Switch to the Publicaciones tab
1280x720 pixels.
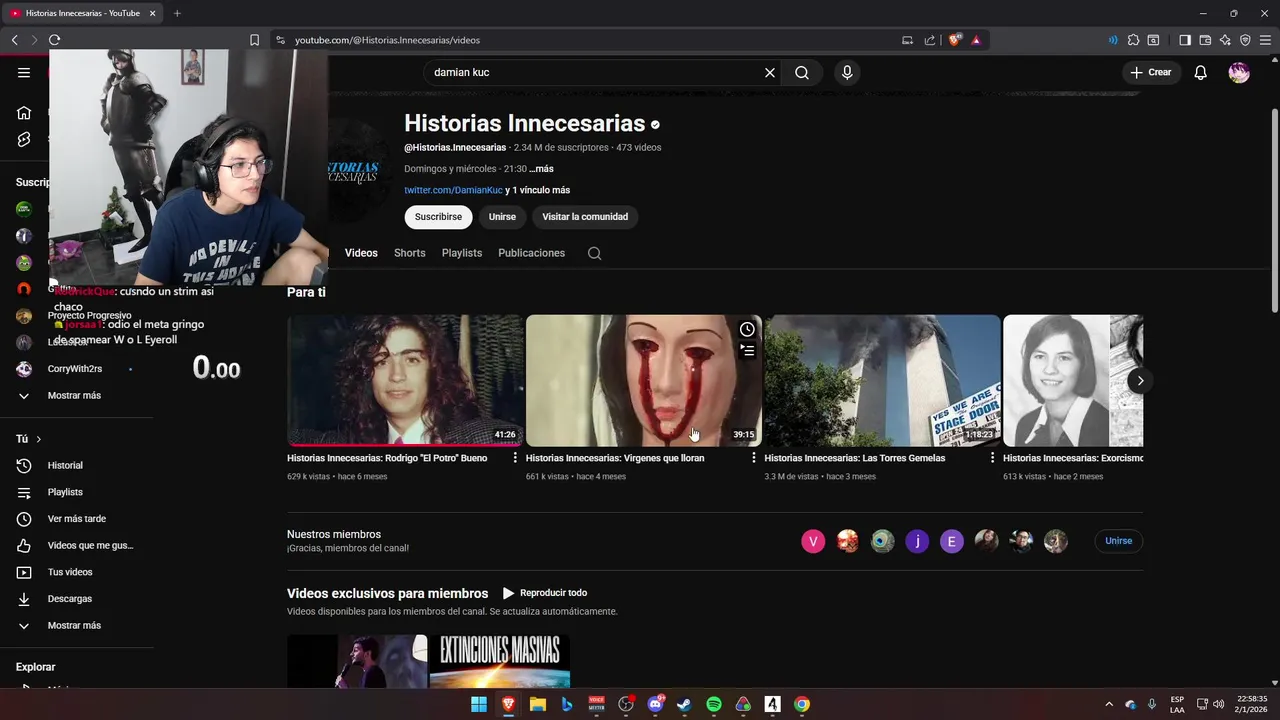[531, 253]
